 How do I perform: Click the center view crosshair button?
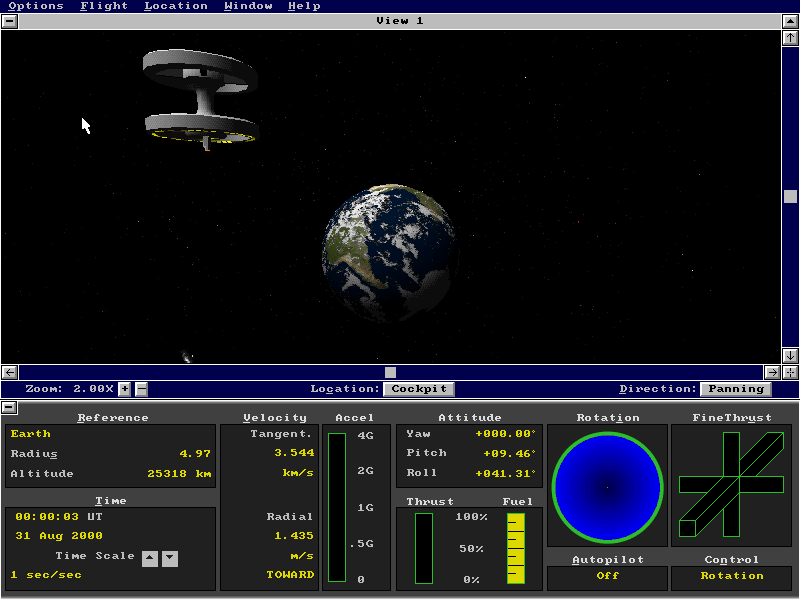point(790,372)
